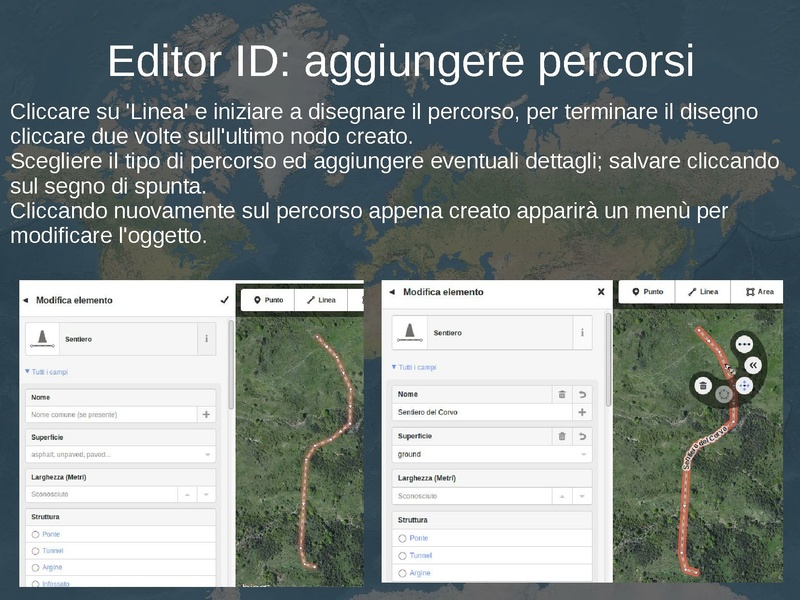Collapse 'Tutti i campi' above the Sentiero del Corvo field

413,367
